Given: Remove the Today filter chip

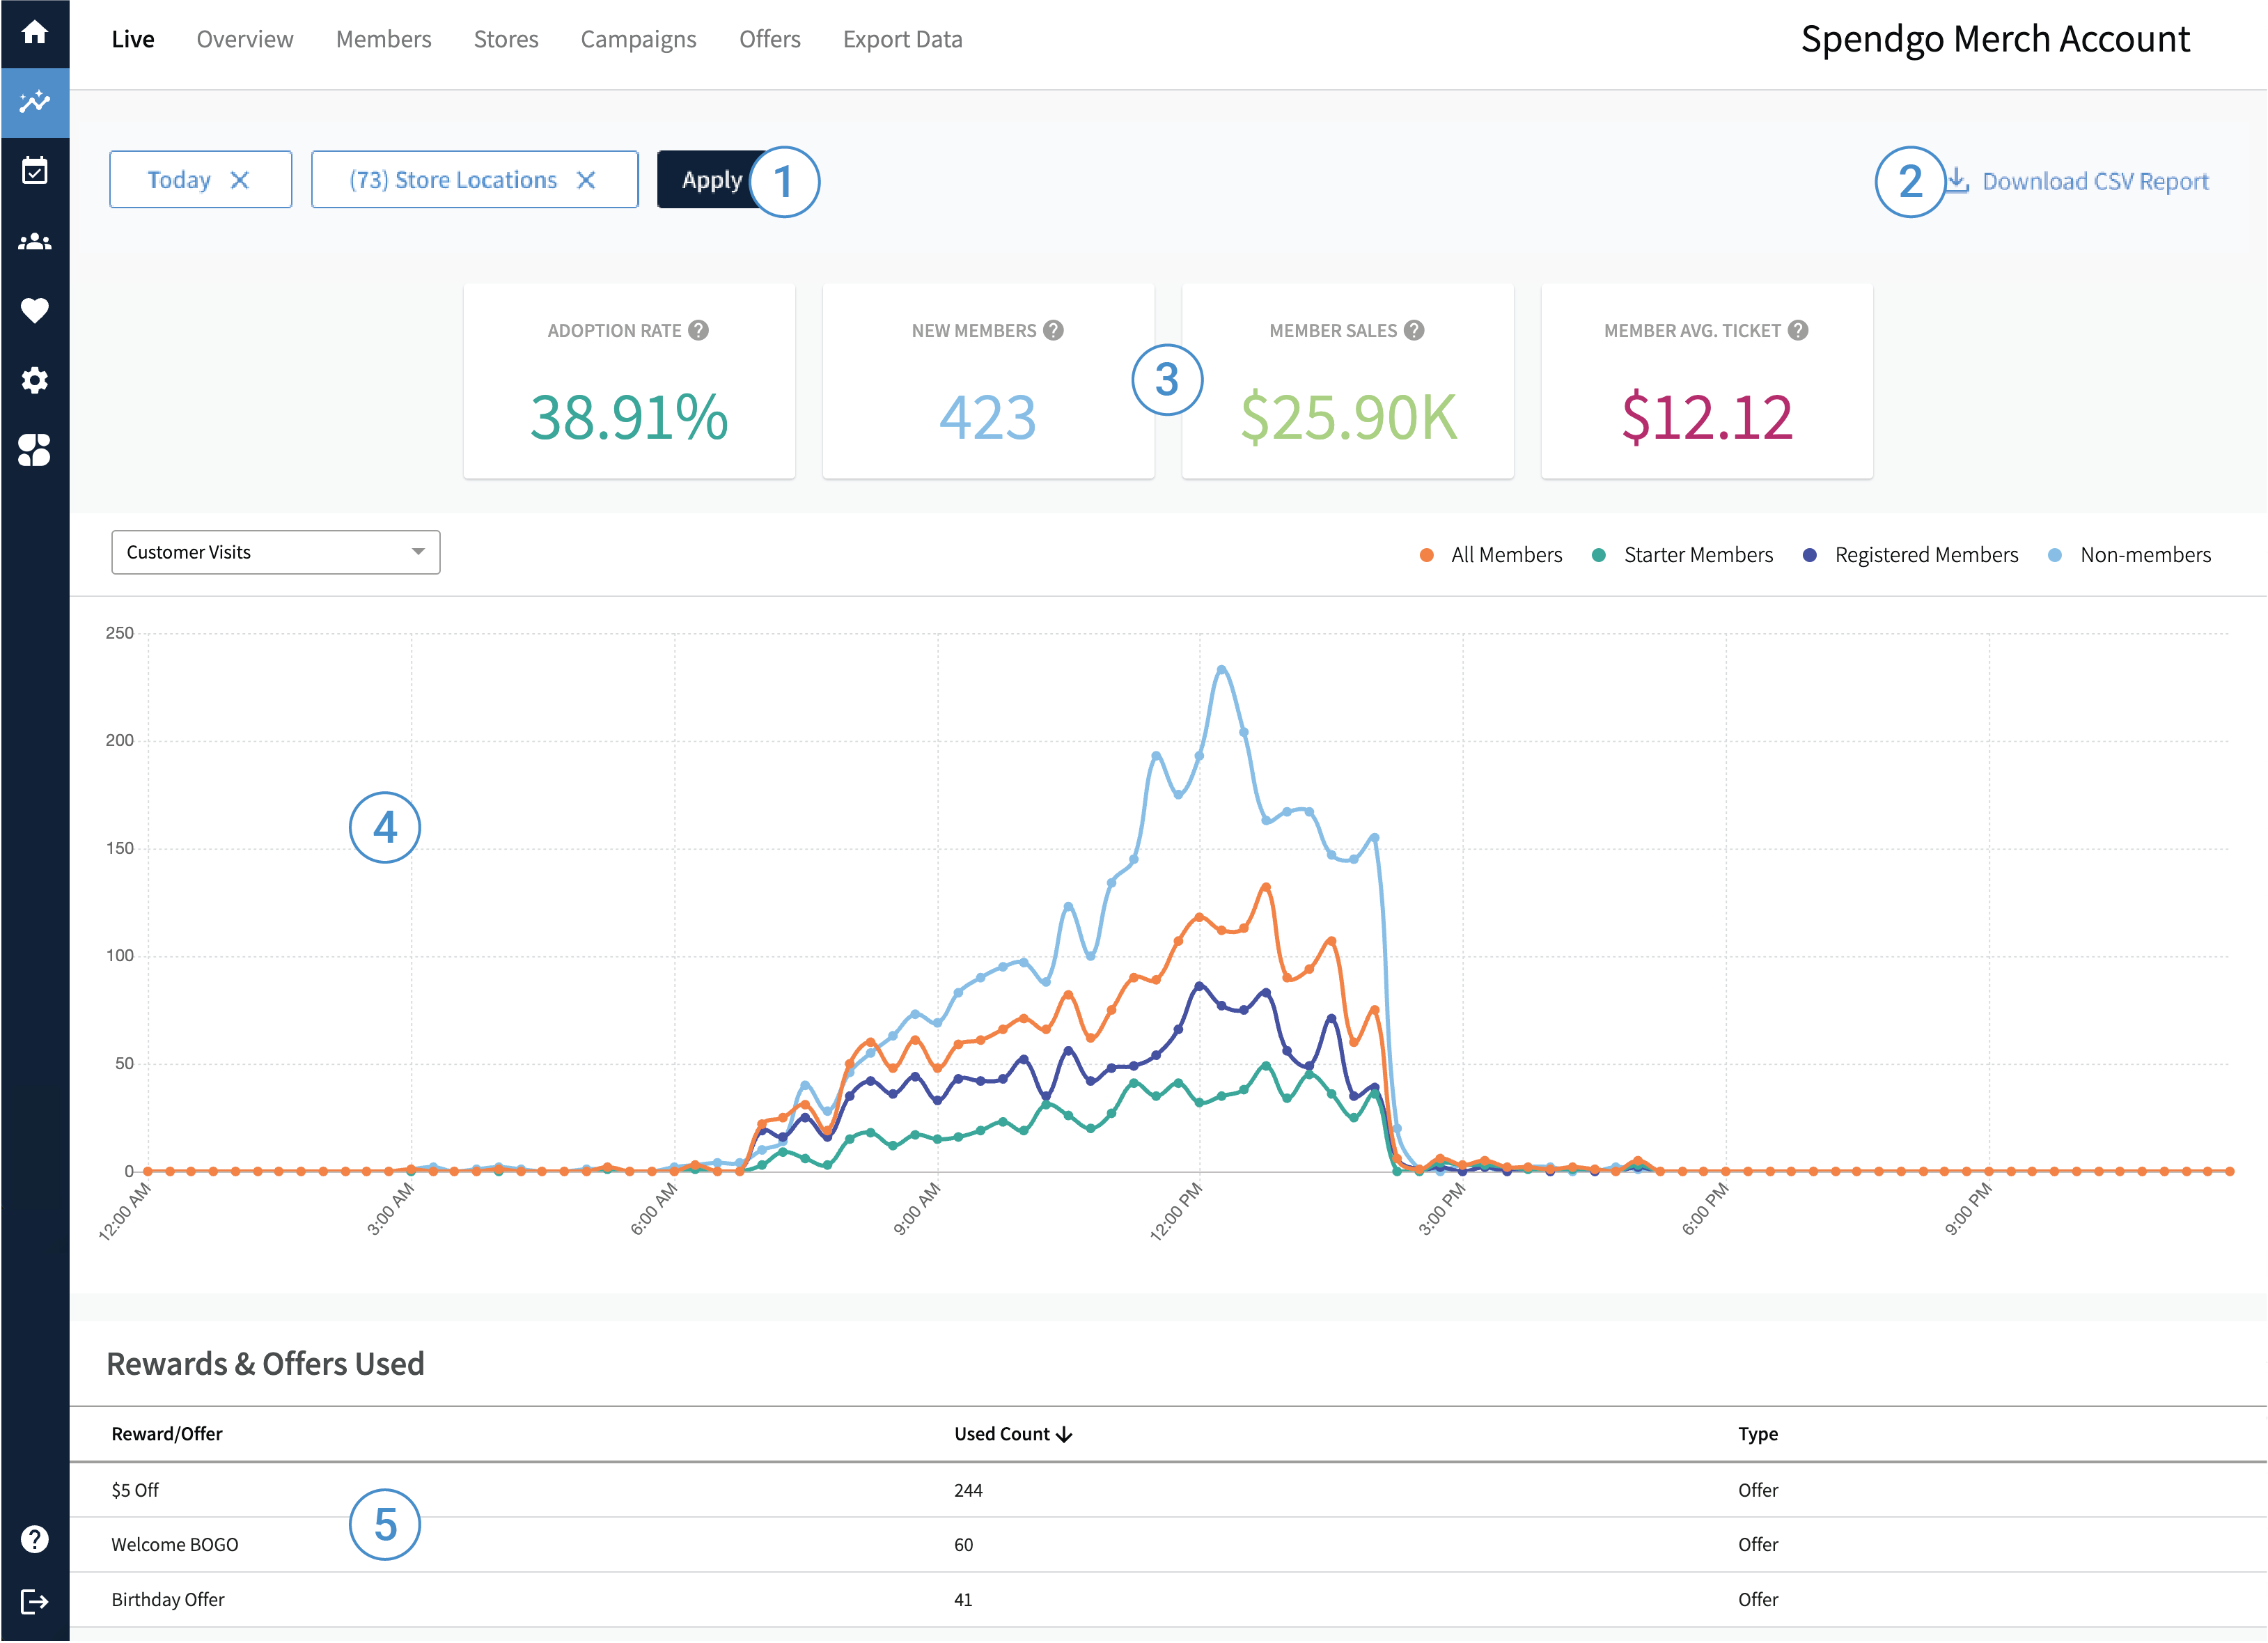Looking at the screenshot, I should pos(241,179).
